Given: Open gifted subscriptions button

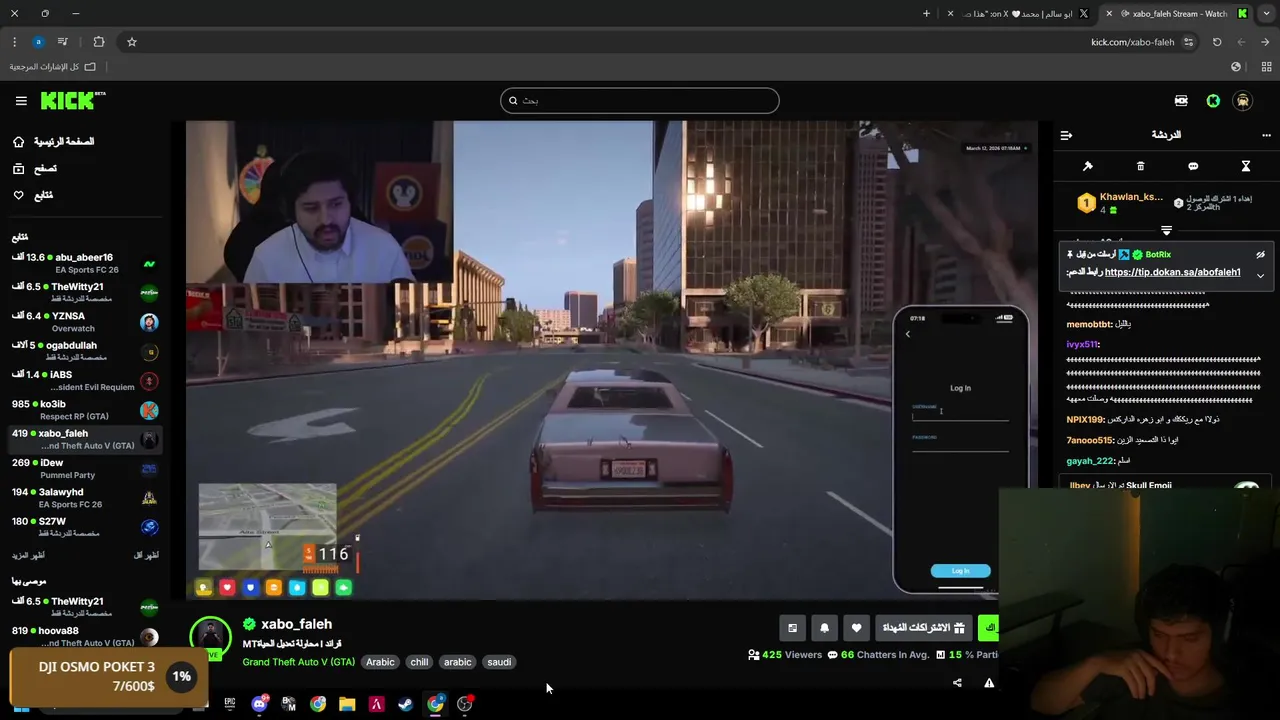Looking at the screenshot, I should pos(923,628).
